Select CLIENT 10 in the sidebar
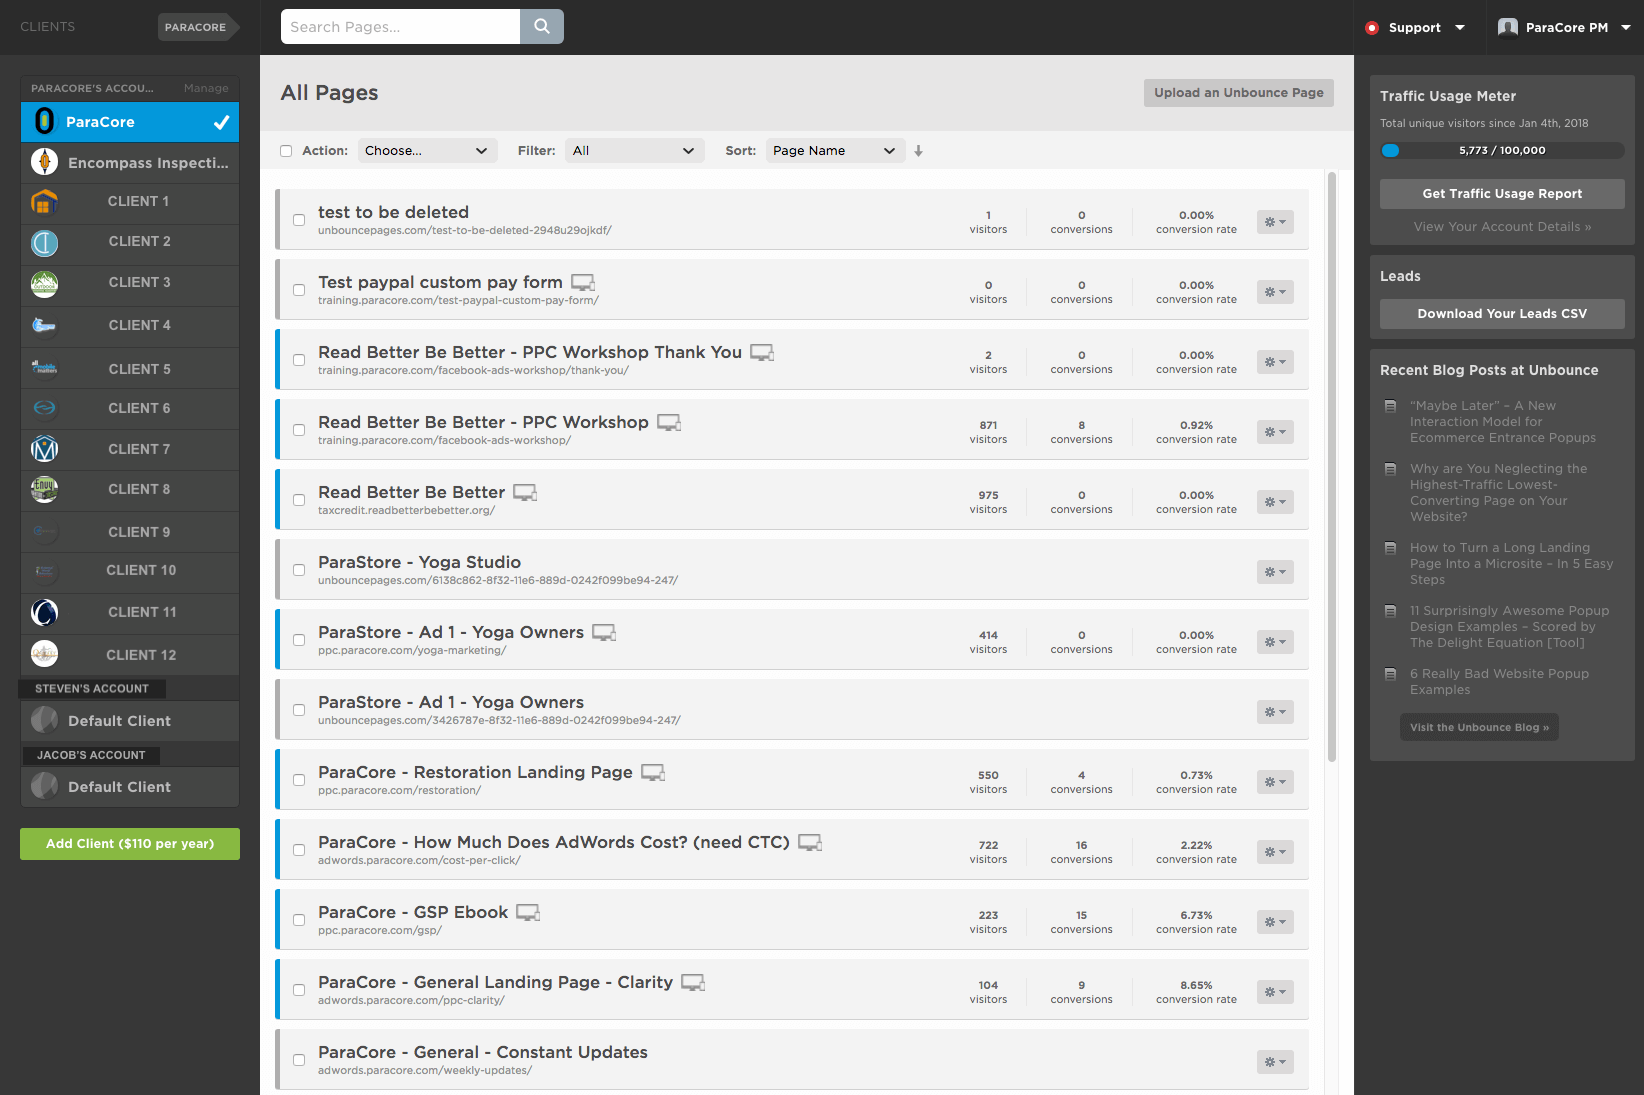The height and width of the screenshot is (1095, 1644). click(130, 571)
